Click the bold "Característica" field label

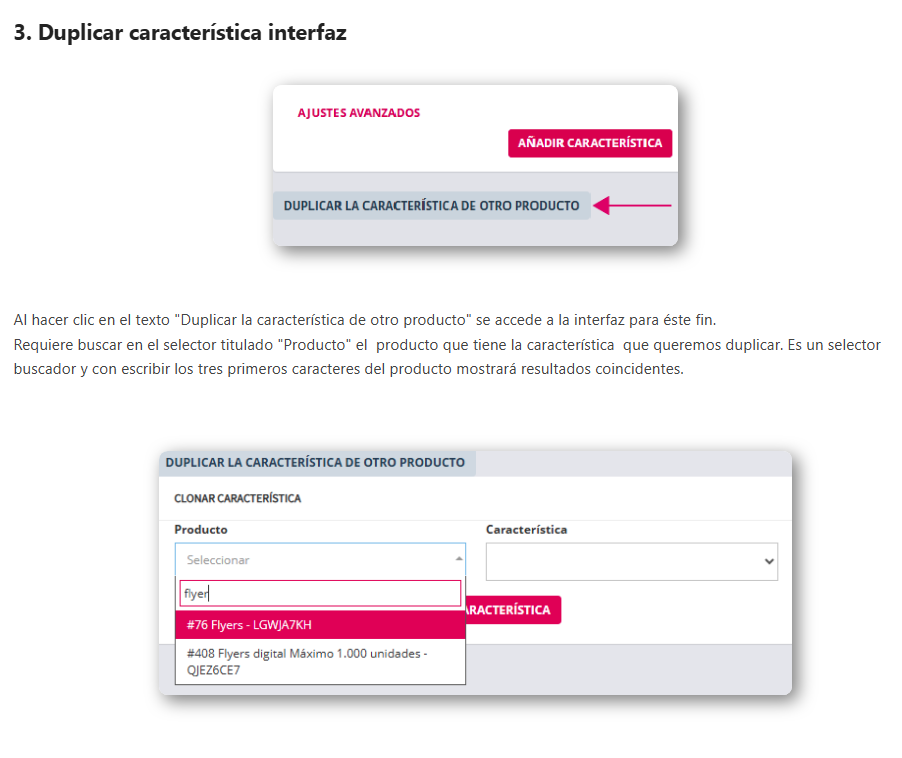pyautogui.click(x=526, y=529)
